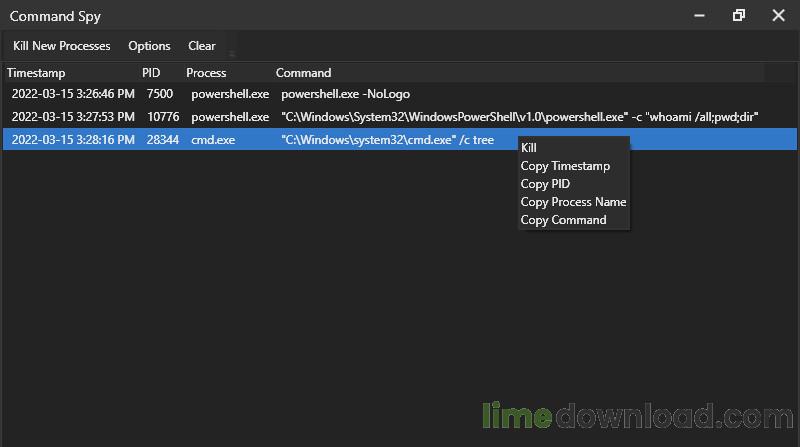Sort by the PID column header
This screenshot has height=447, width=800.
151,73
